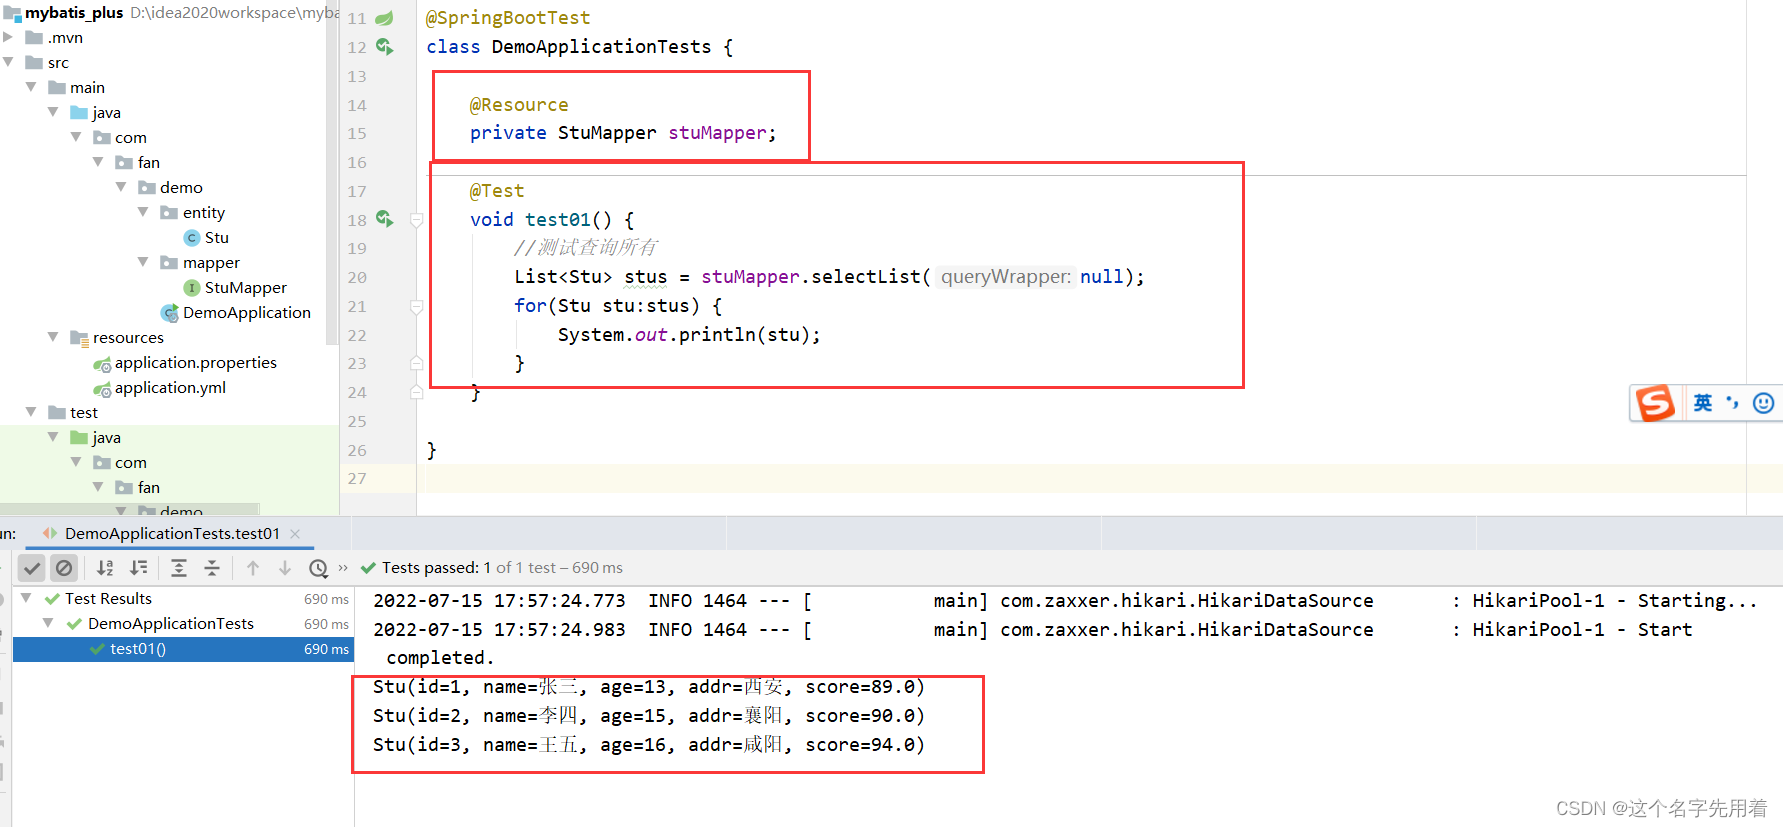Sort test results by duration

point(139,568)
